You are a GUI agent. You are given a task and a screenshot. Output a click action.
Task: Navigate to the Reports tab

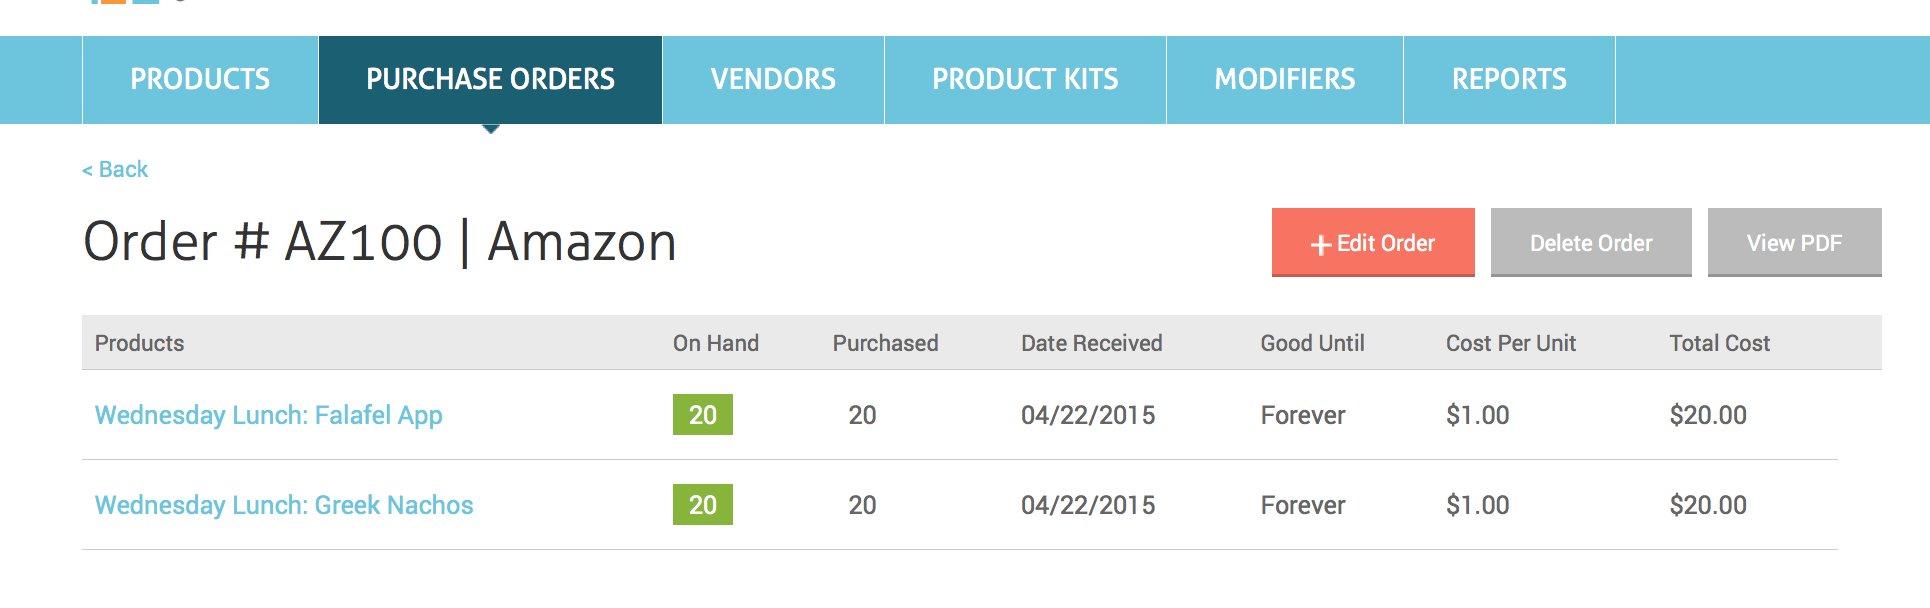coord(1509,80)
